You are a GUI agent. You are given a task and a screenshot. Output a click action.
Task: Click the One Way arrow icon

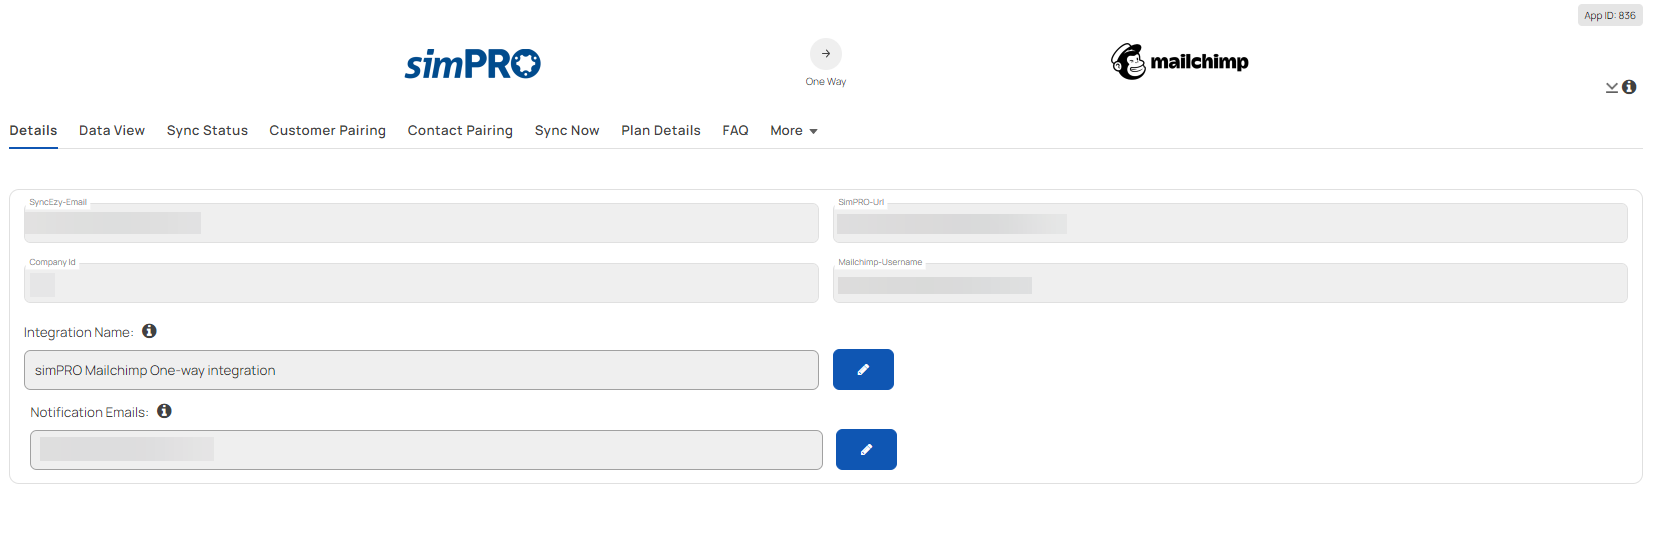(x=826, y=54)
